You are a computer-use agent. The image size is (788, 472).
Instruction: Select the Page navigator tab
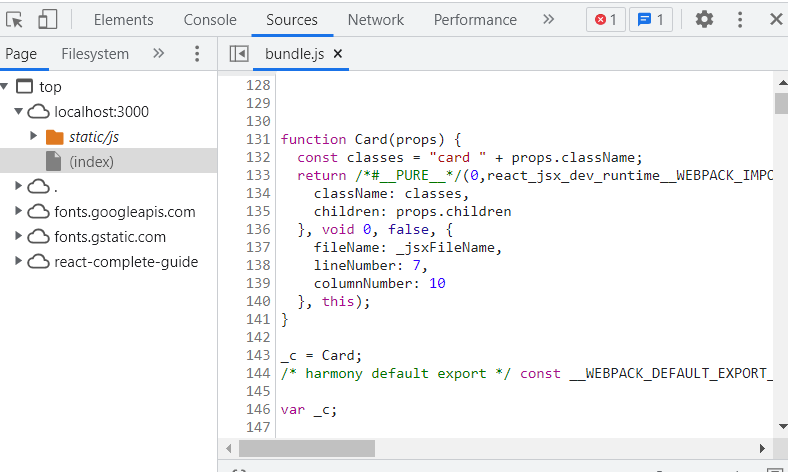(x=21, y=54)
